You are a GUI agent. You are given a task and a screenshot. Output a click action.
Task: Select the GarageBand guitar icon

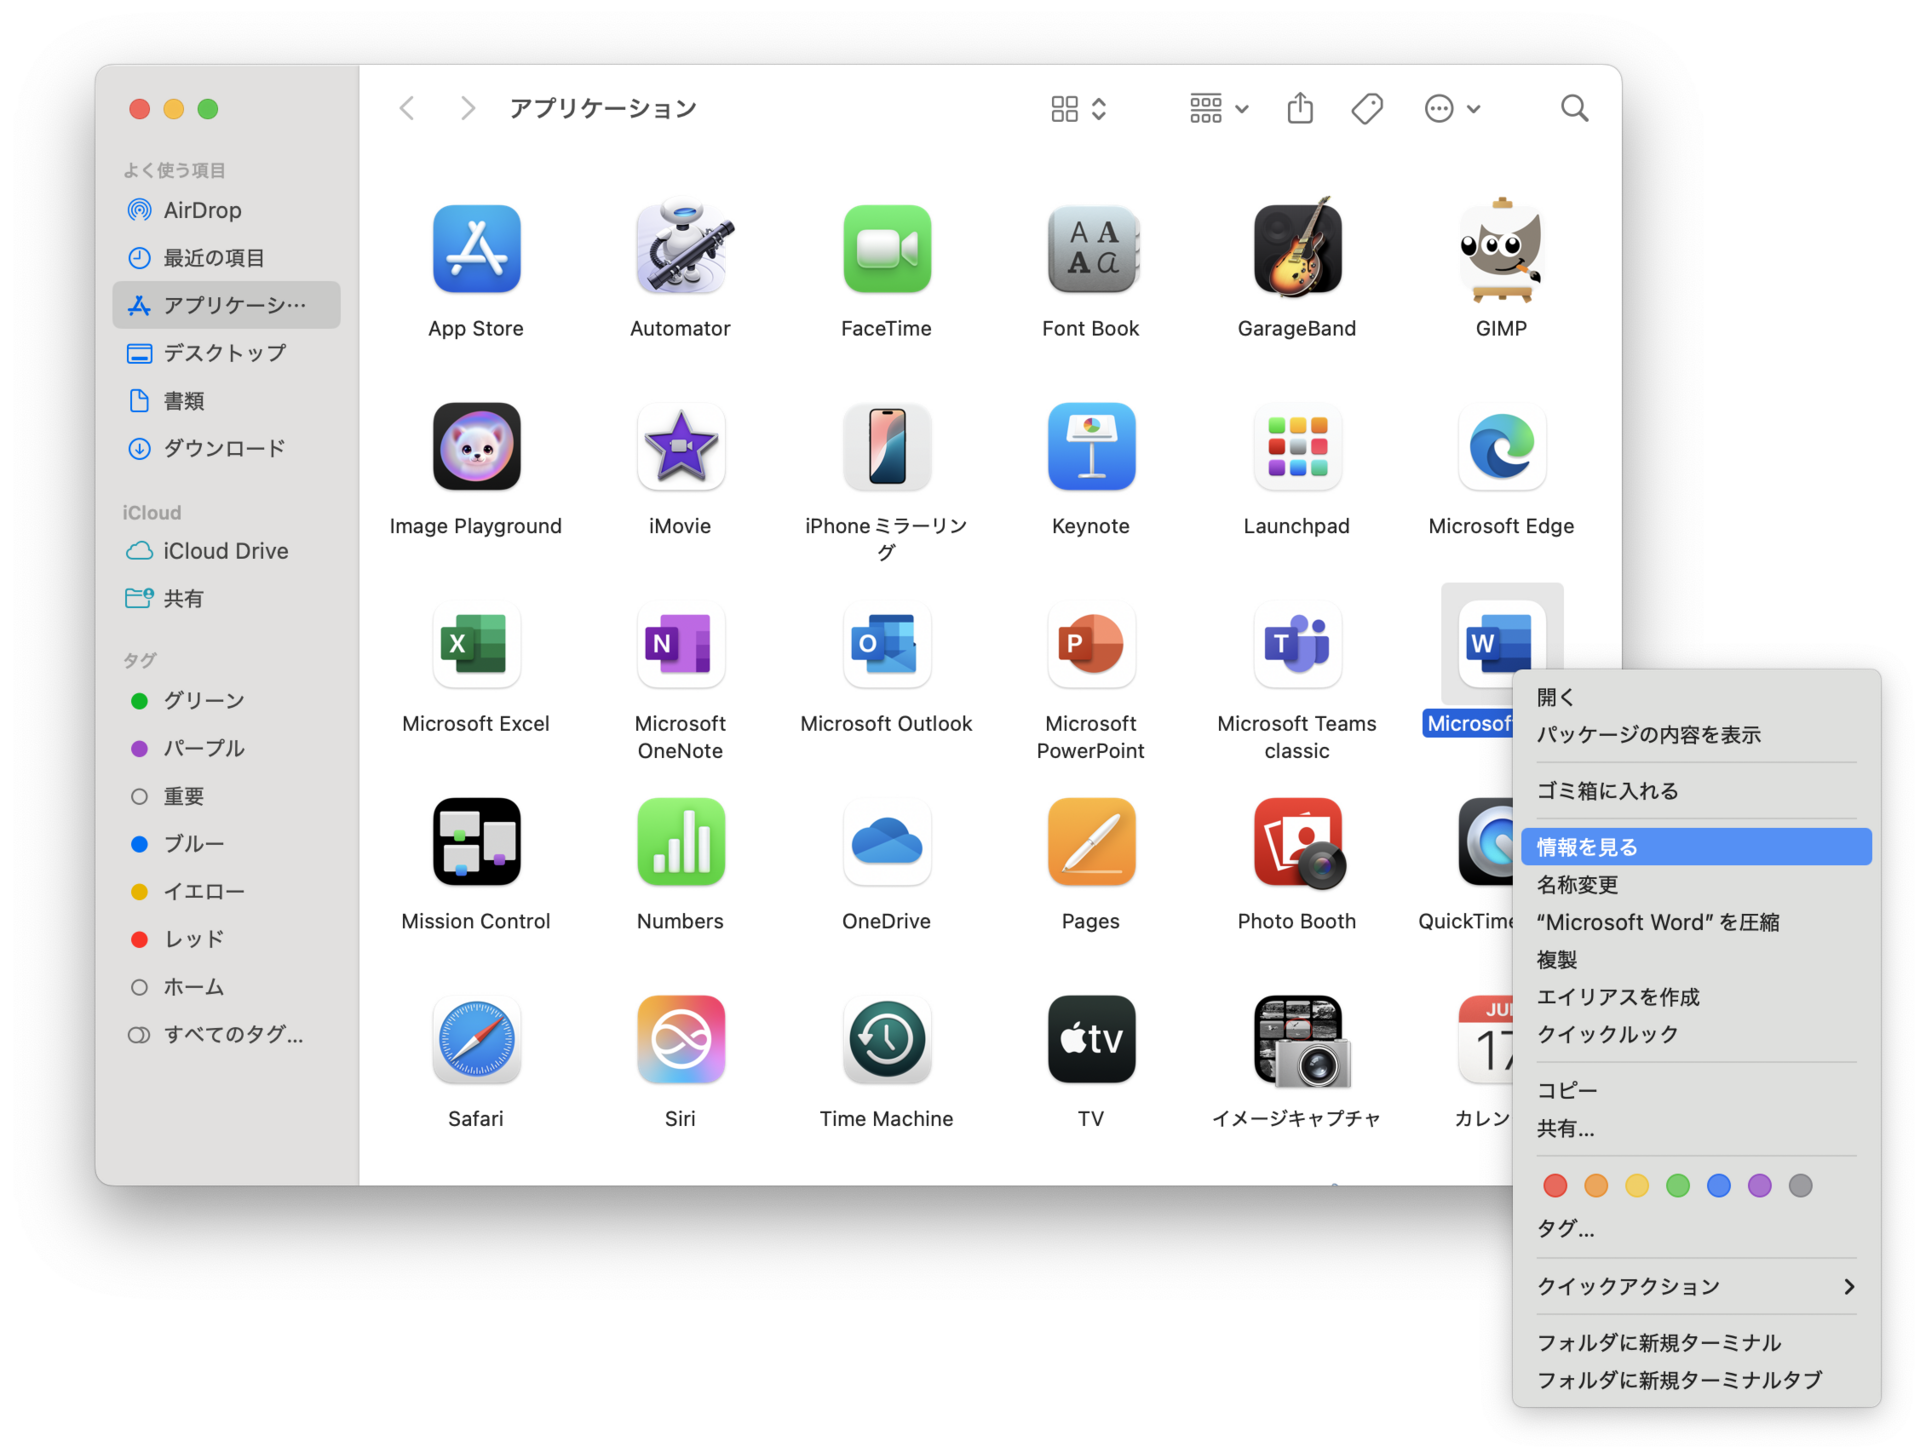tap(1297, 247)
